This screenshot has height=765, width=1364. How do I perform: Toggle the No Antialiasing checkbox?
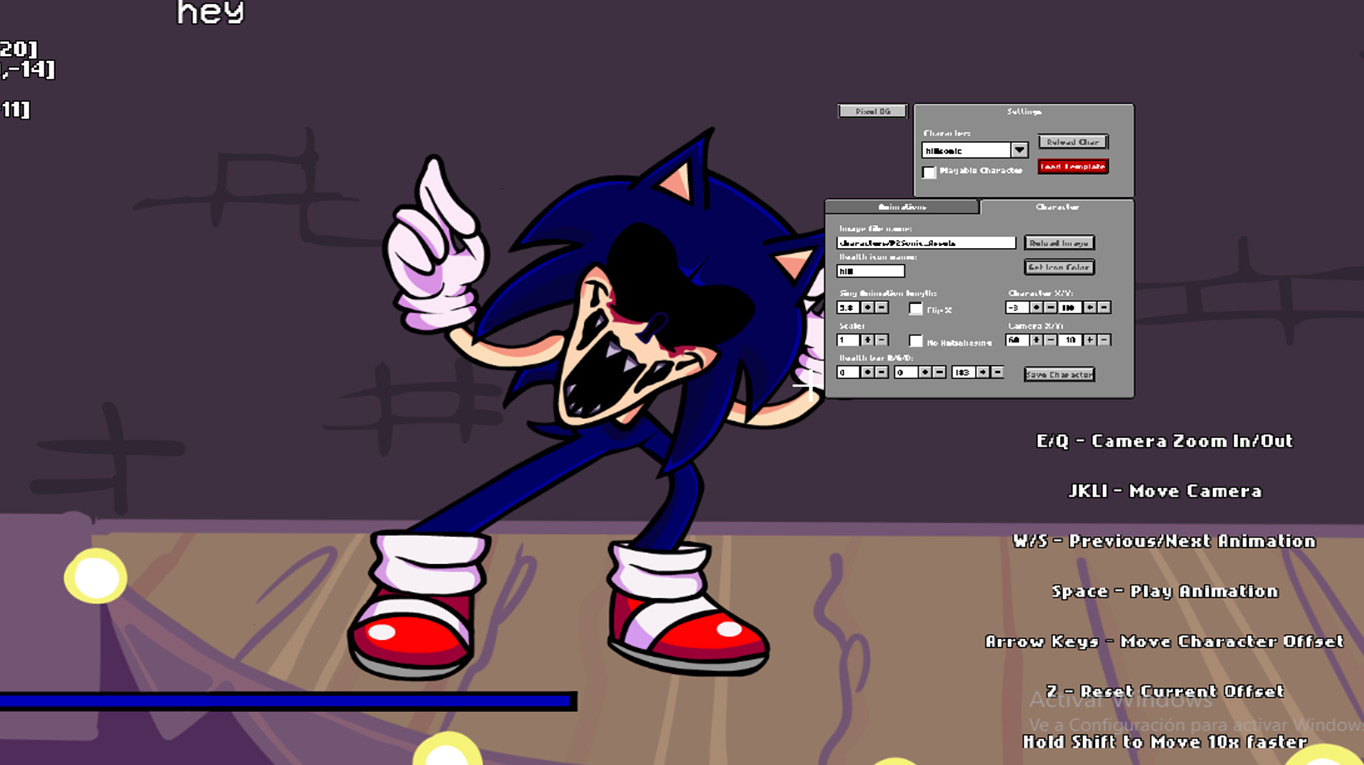[916, 341]
